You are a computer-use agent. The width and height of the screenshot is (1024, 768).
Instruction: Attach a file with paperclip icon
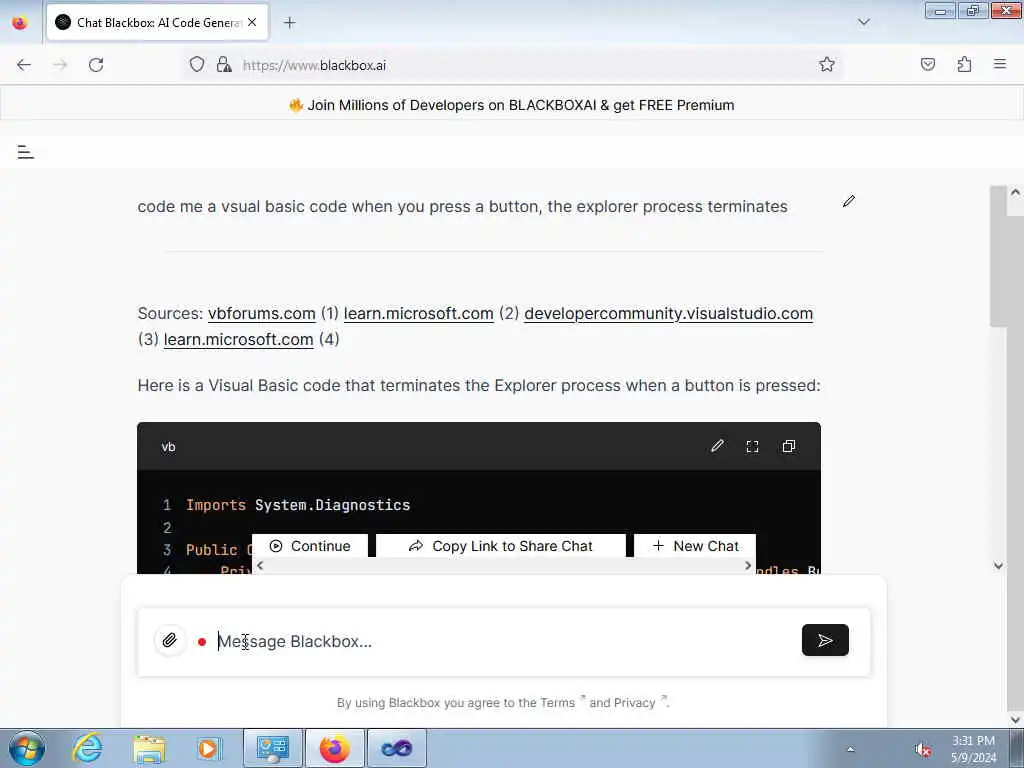(170, 640)
